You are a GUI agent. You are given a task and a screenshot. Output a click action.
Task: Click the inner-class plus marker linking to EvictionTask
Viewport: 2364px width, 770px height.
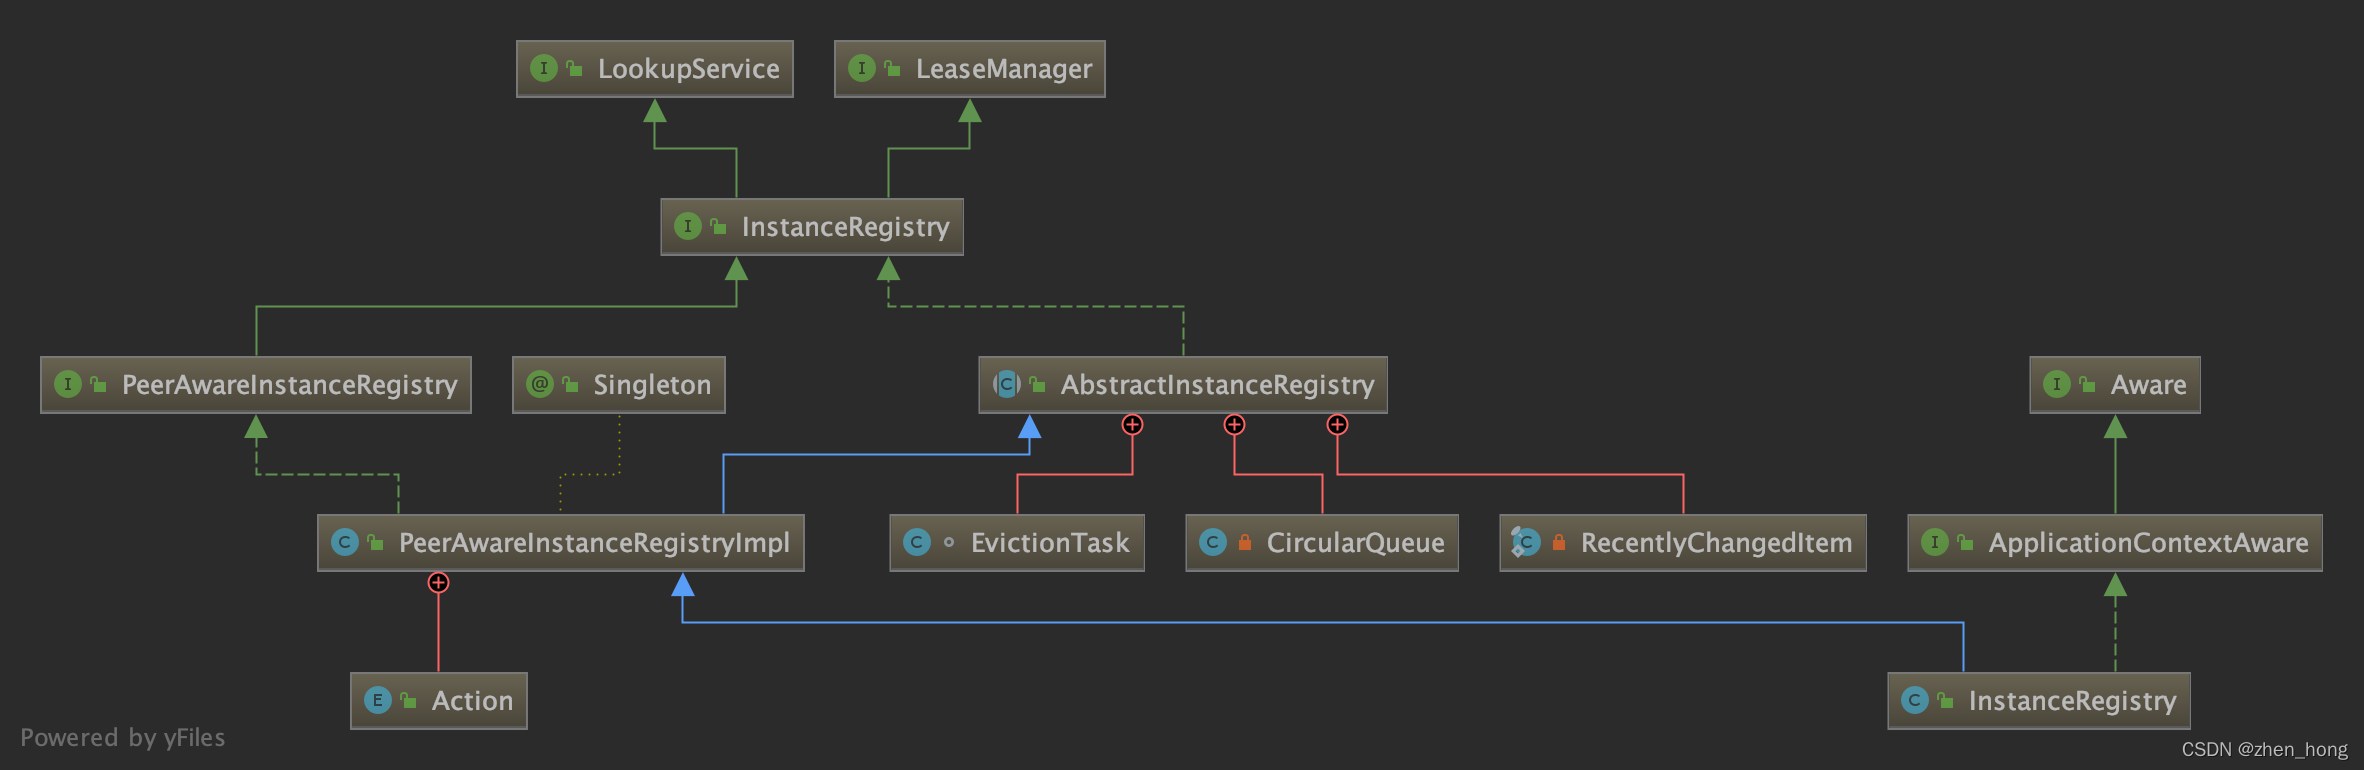(x=1132, y=425)
